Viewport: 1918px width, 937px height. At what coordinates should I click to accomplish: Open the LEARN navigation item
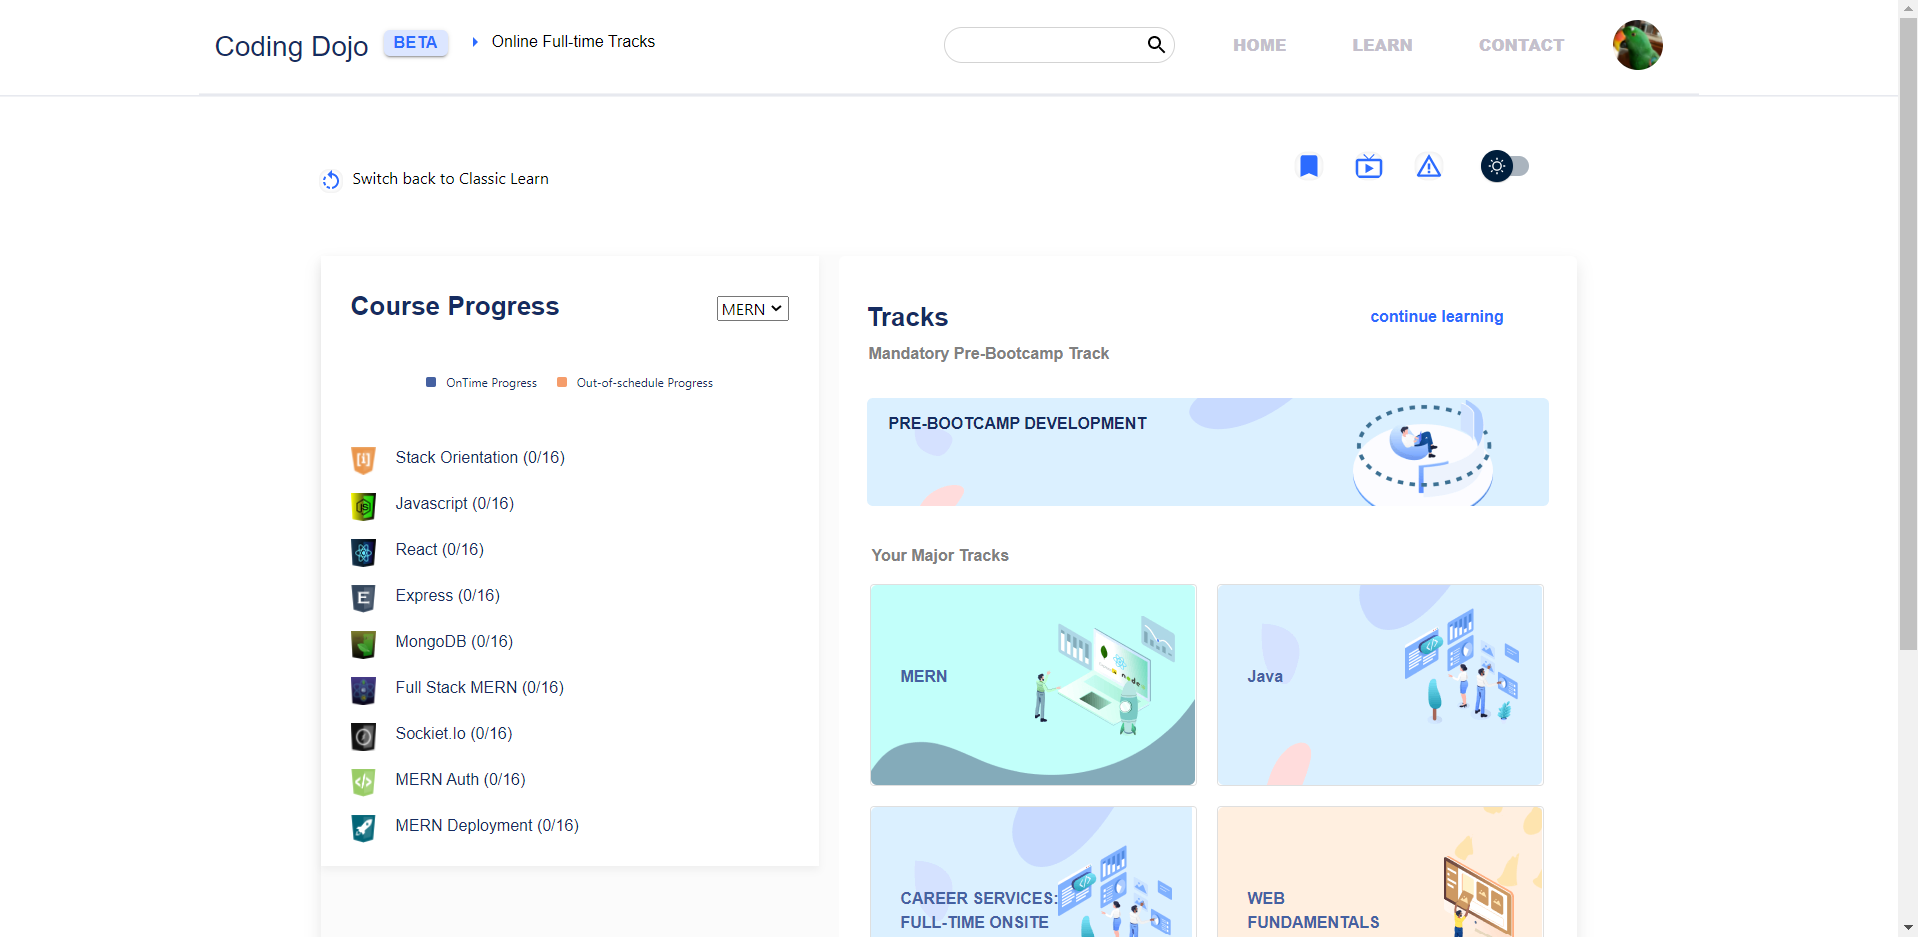click(x=1382, y=45)
